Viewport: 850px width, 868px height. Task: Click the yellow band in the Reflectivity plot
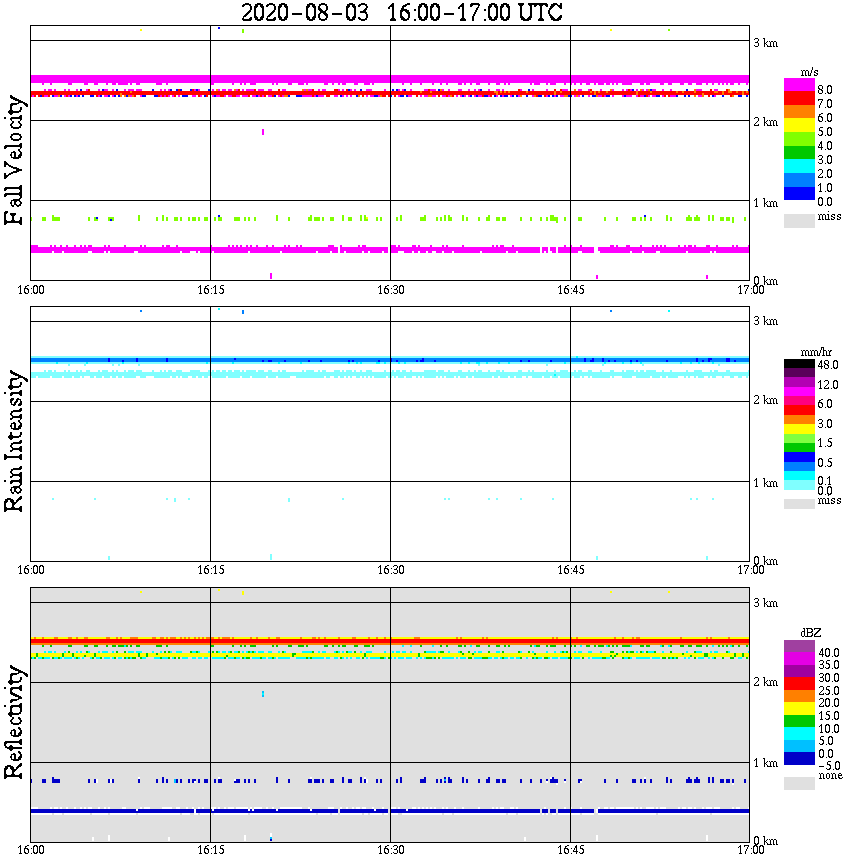coord(390,655)
